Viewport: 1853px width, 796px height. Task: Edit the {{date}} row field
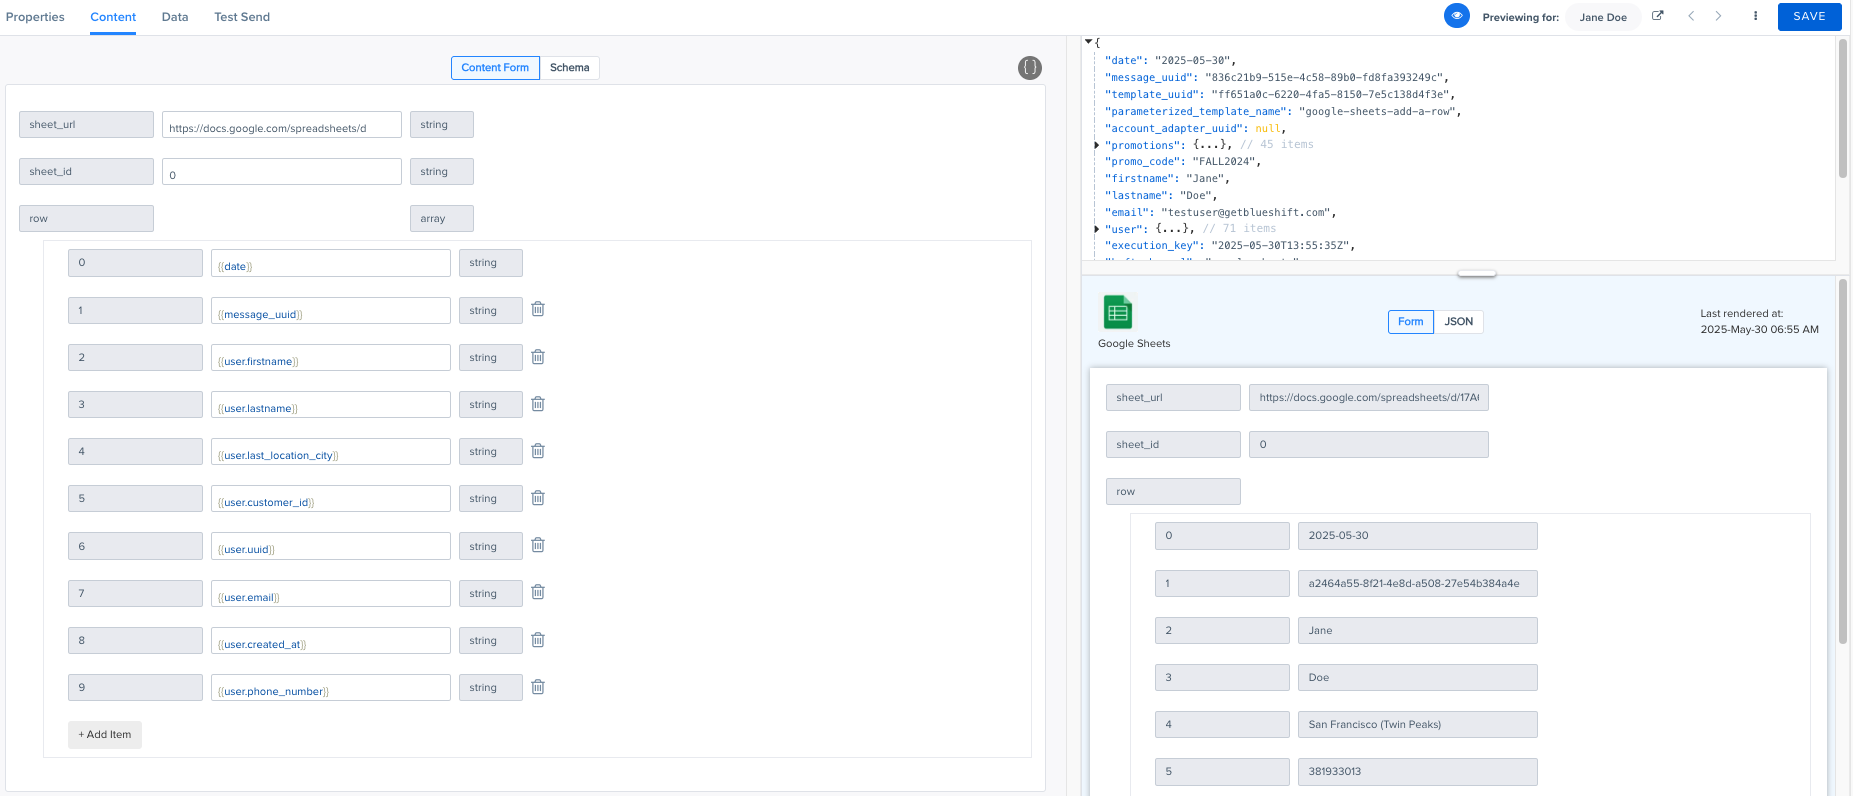click(331, 263)
